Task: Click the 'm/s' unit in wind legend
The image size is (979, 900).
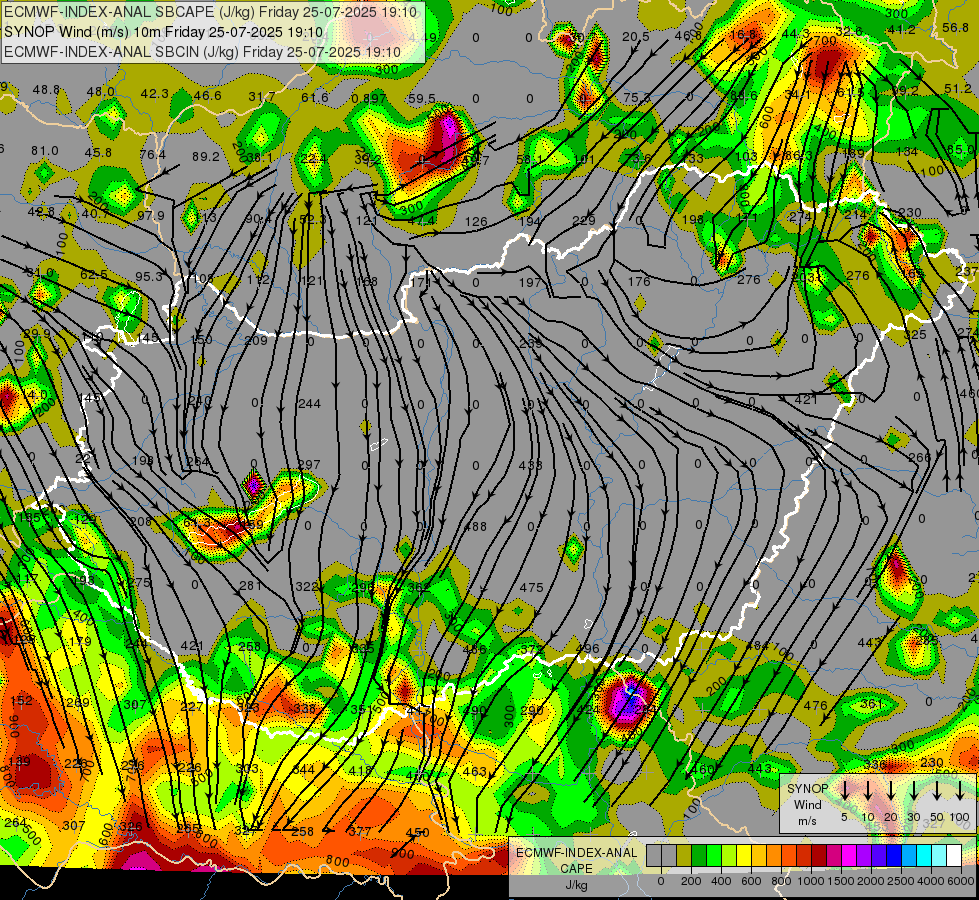Action: 807,821
